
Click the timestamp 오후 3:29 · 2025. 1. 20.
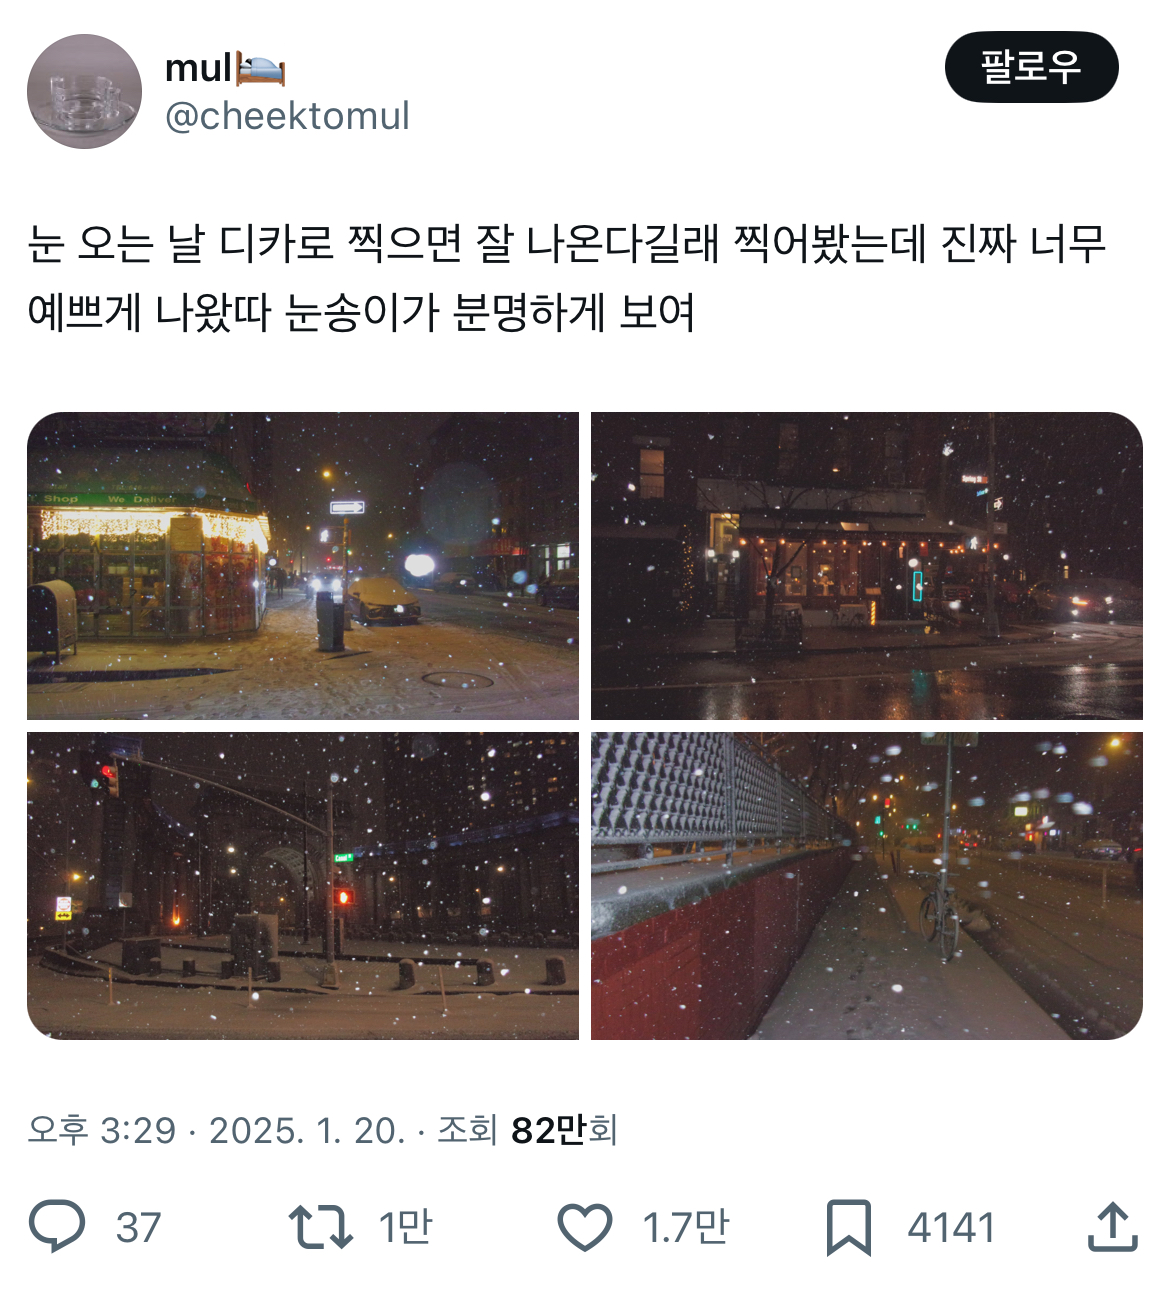216,1131
